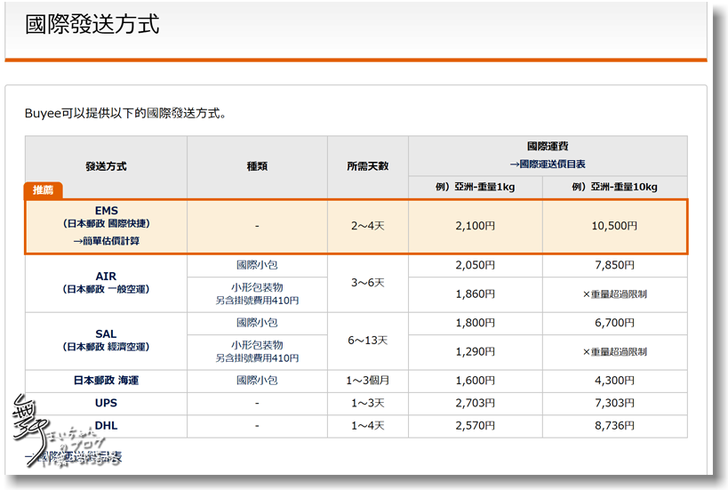Click the 日本郵政 海運 row label
The width and height of the screenshot is (728, 490).
pos(105,380)
